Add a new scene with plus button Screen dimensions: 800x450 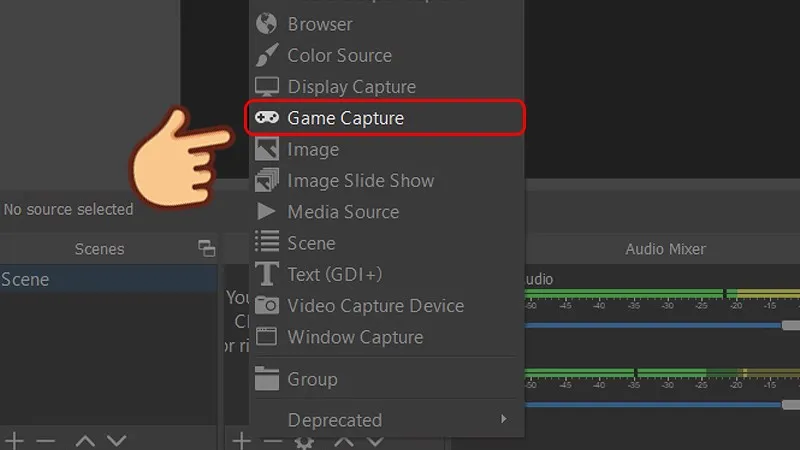coord(17,440)
